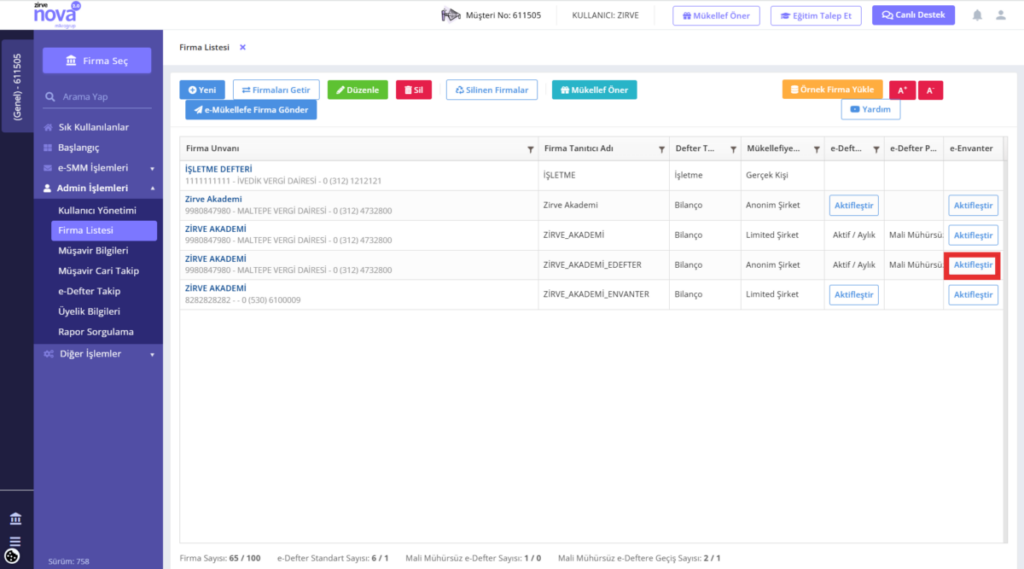Activate e-Envanter for ZİRVE_AKADEMİ_EDEFTER row
This screenshot has width=1024, height=569.
[x=973, y=265]
